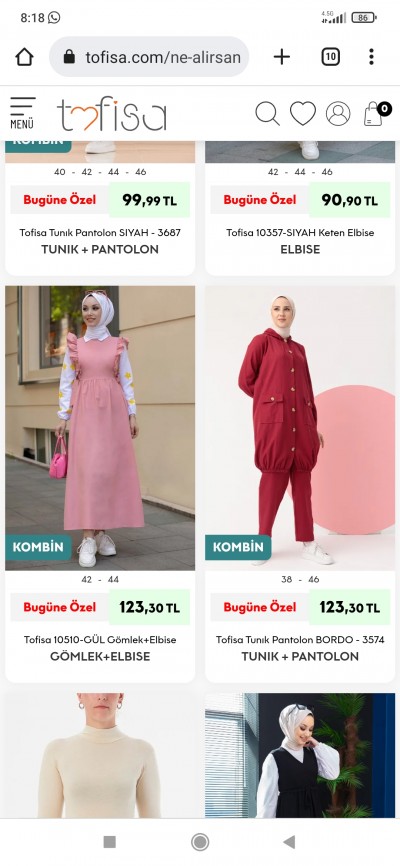Tap the Android home circle button

pyautogui.click(x=200, y=842)
